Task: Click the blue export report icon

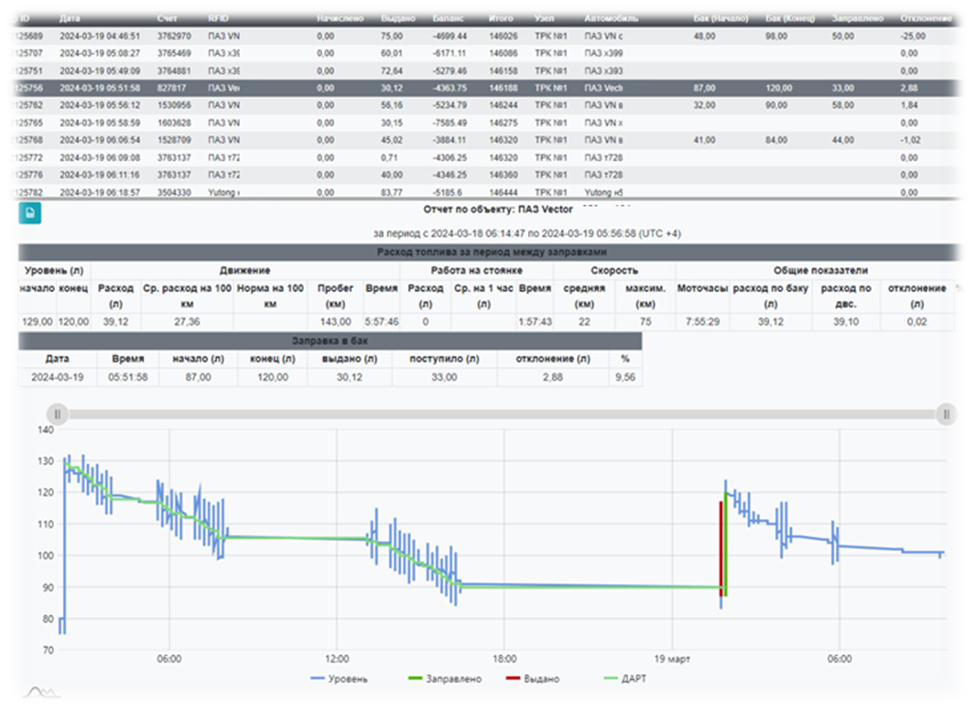Action: [29, 213]
